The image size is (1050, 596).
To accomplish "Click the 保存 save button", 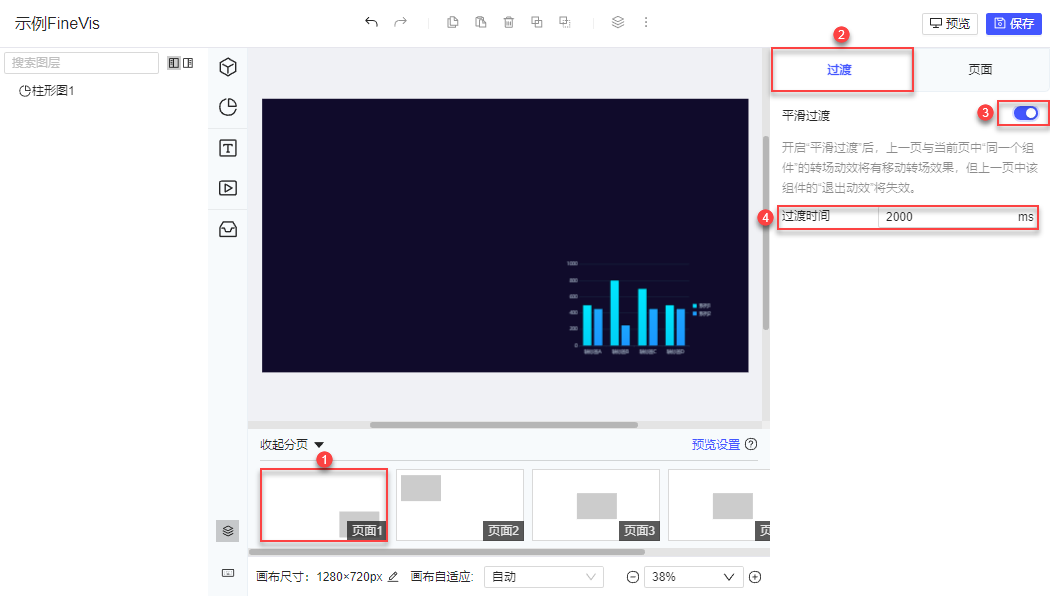I will [x=1014, y=23].
